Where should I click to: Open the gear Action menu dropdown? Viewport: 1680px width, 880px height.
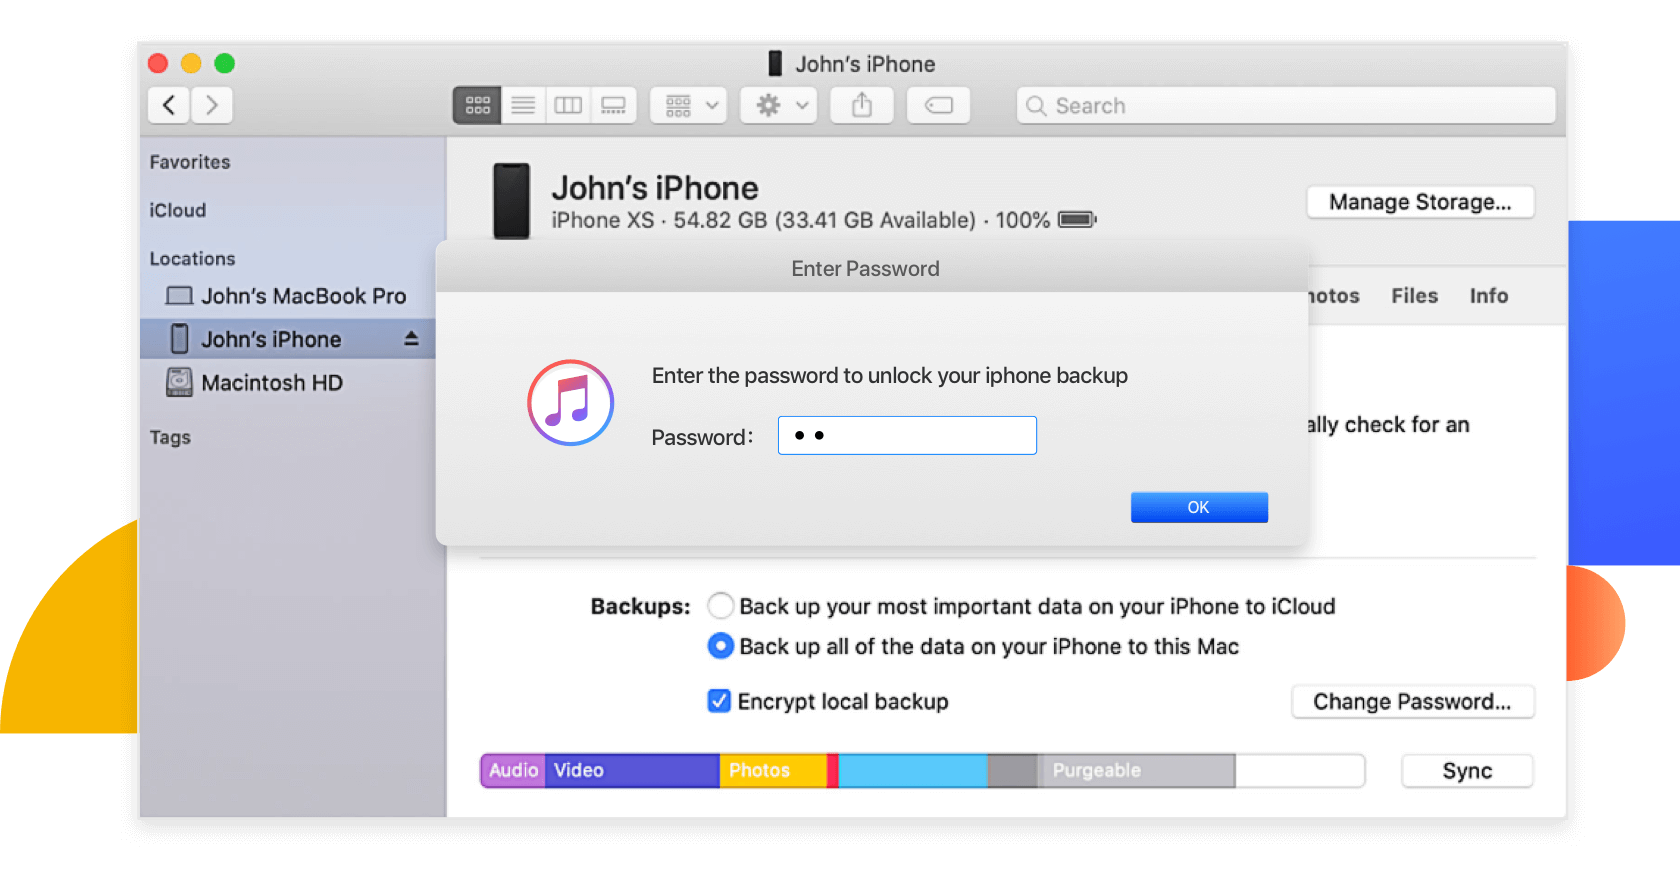point(778,105)
